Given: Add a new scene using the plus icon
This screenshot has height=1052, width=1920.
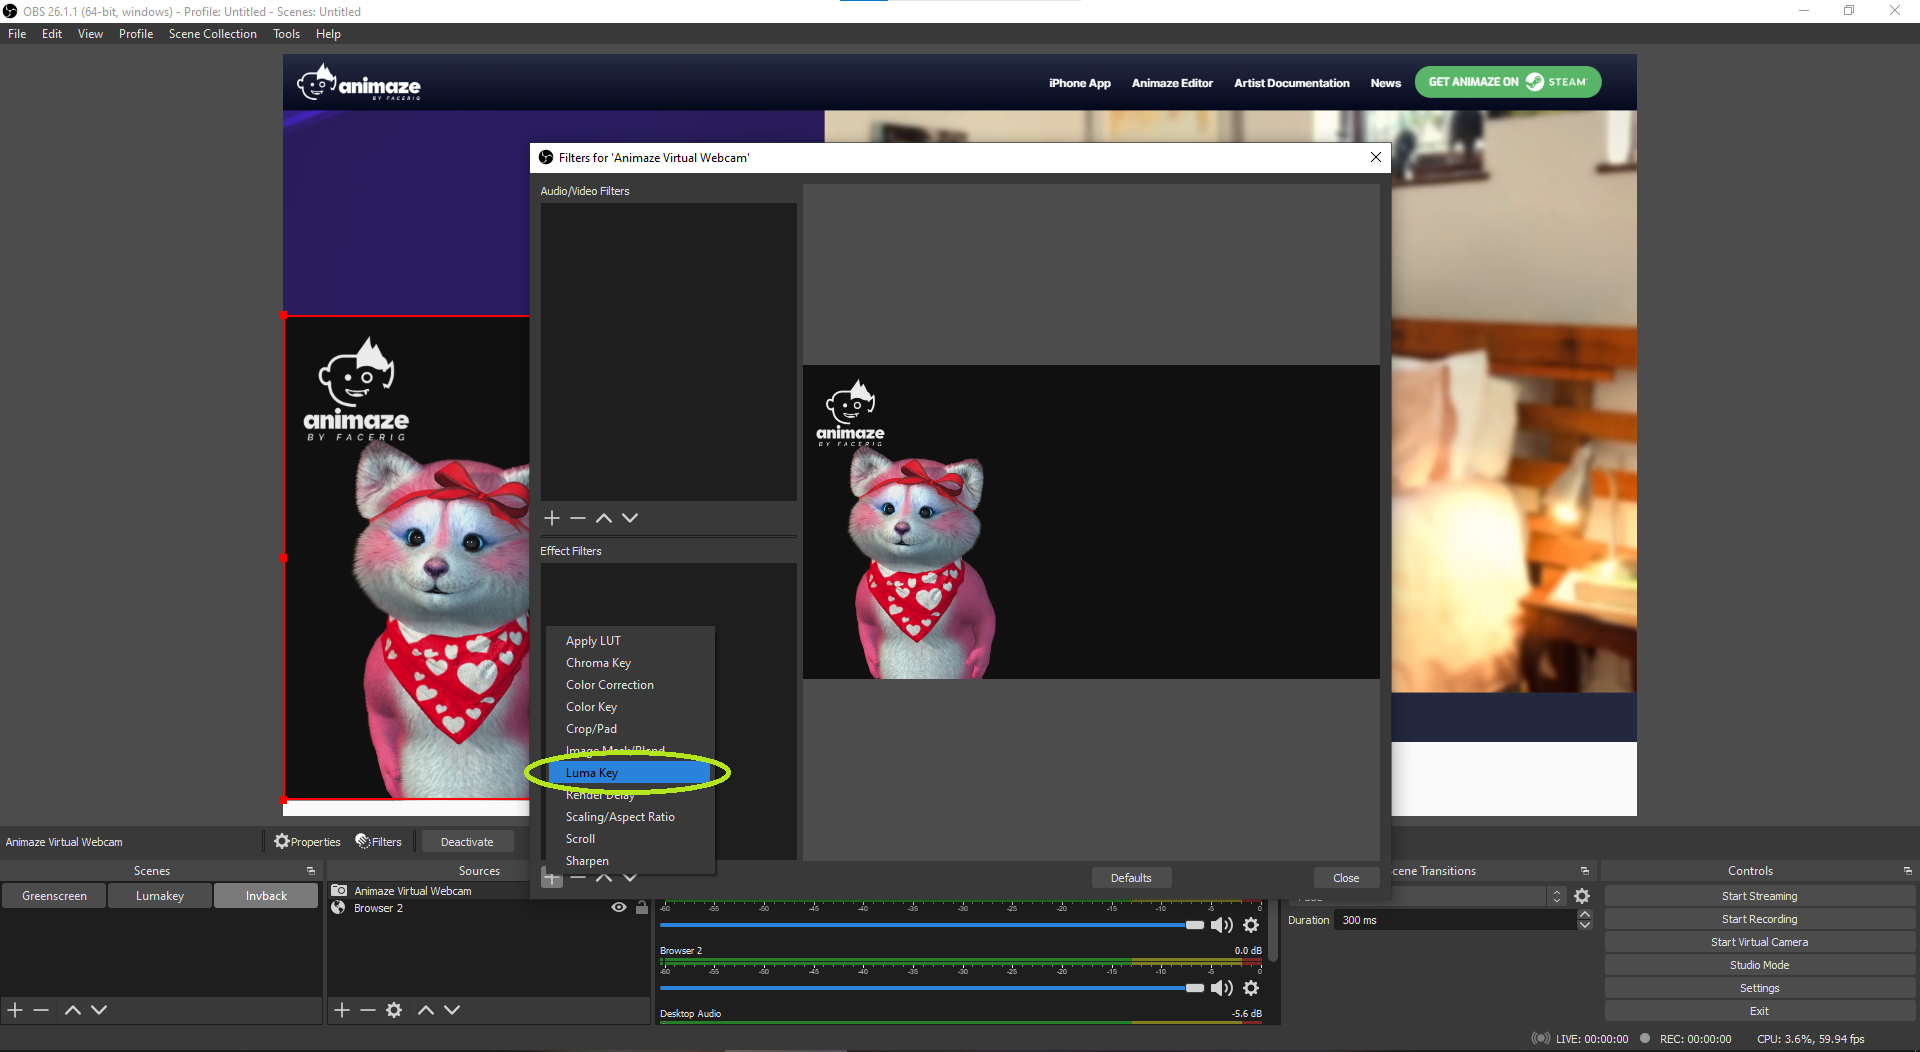Looking at the screenshot, I should click(x=14, y=1010).
